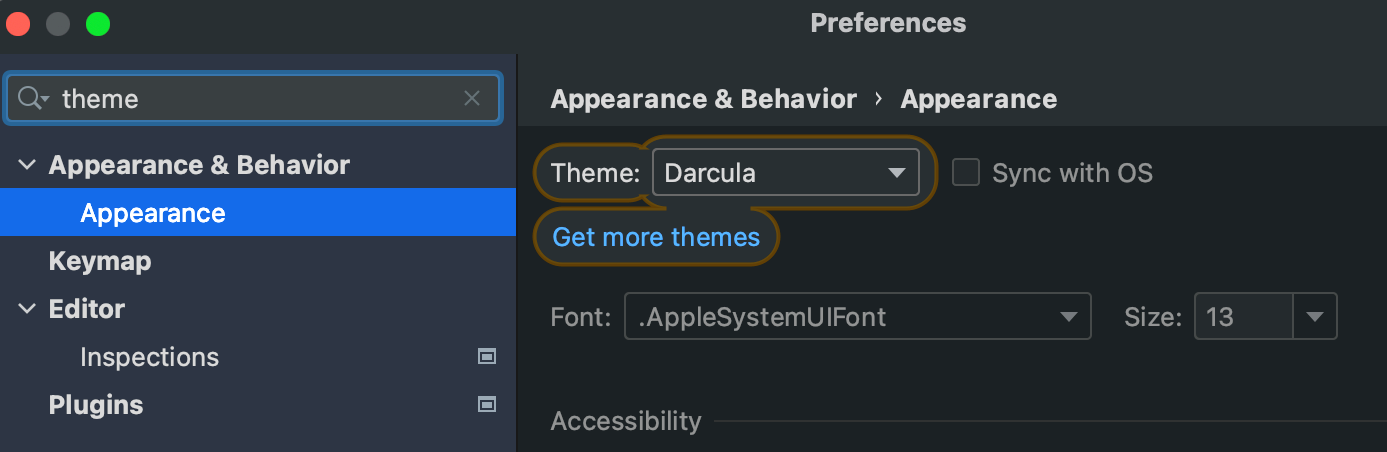This screenshot has width=1387, height=452.
Task: Open the Theme dropdown showing Darcula
Action: tap(785, 173)
